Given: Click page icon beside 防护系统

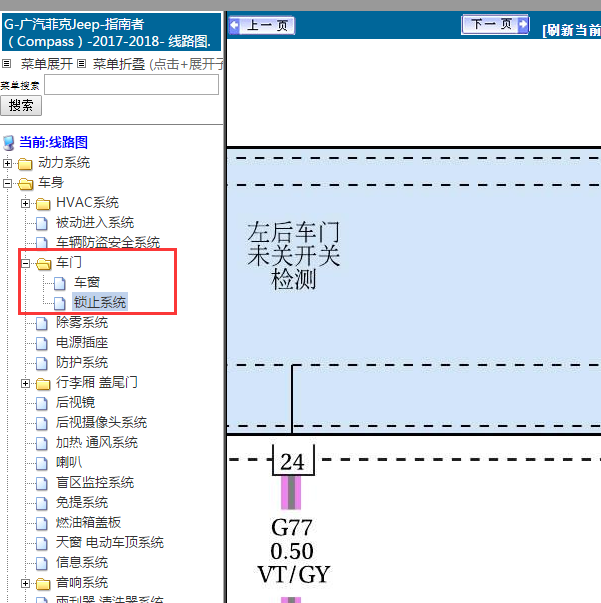Looking at the screenshot, I should click(42, 363).
